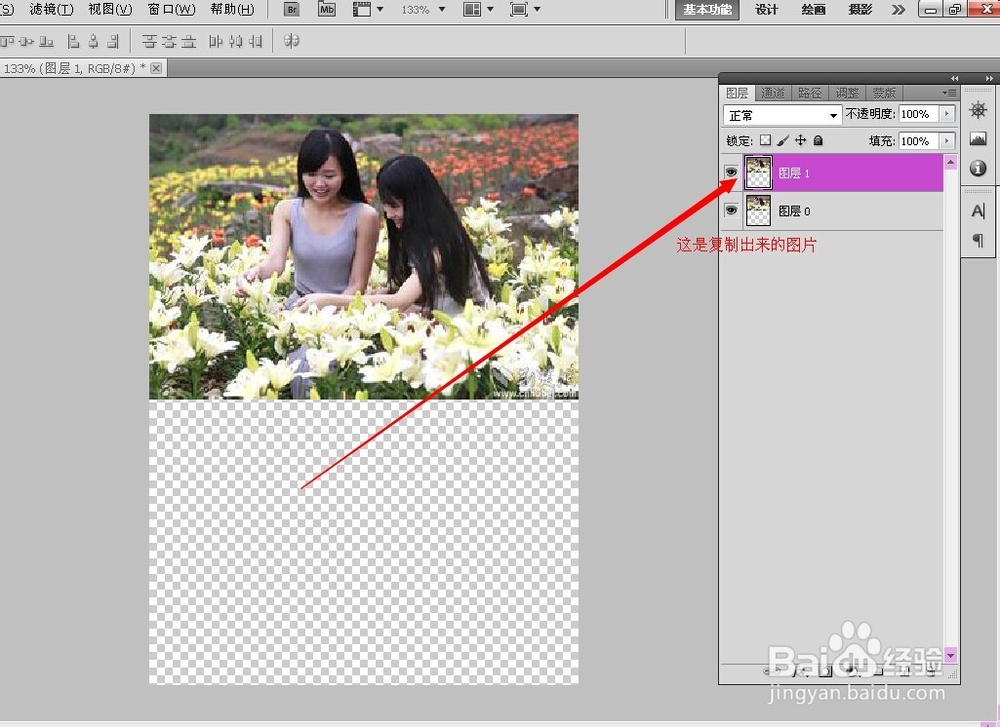Image resolution: width=1000 pixels, height=727 pixels.
Task: Open the 正常 blend mode dropdown
Action: tap(783, 115)
